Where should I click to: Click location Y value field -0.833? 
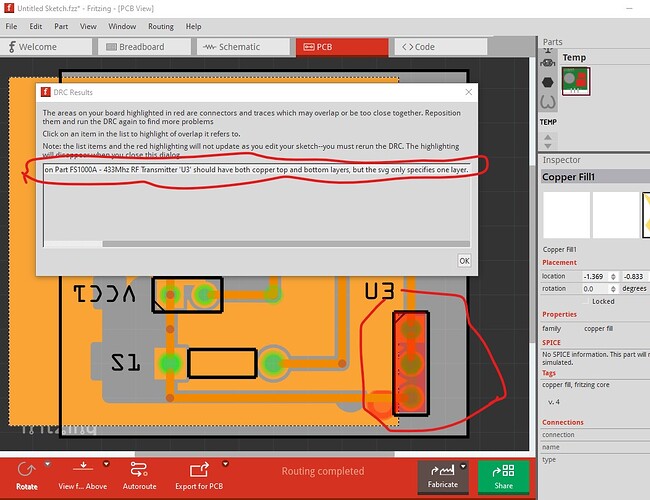pos(634,277)
